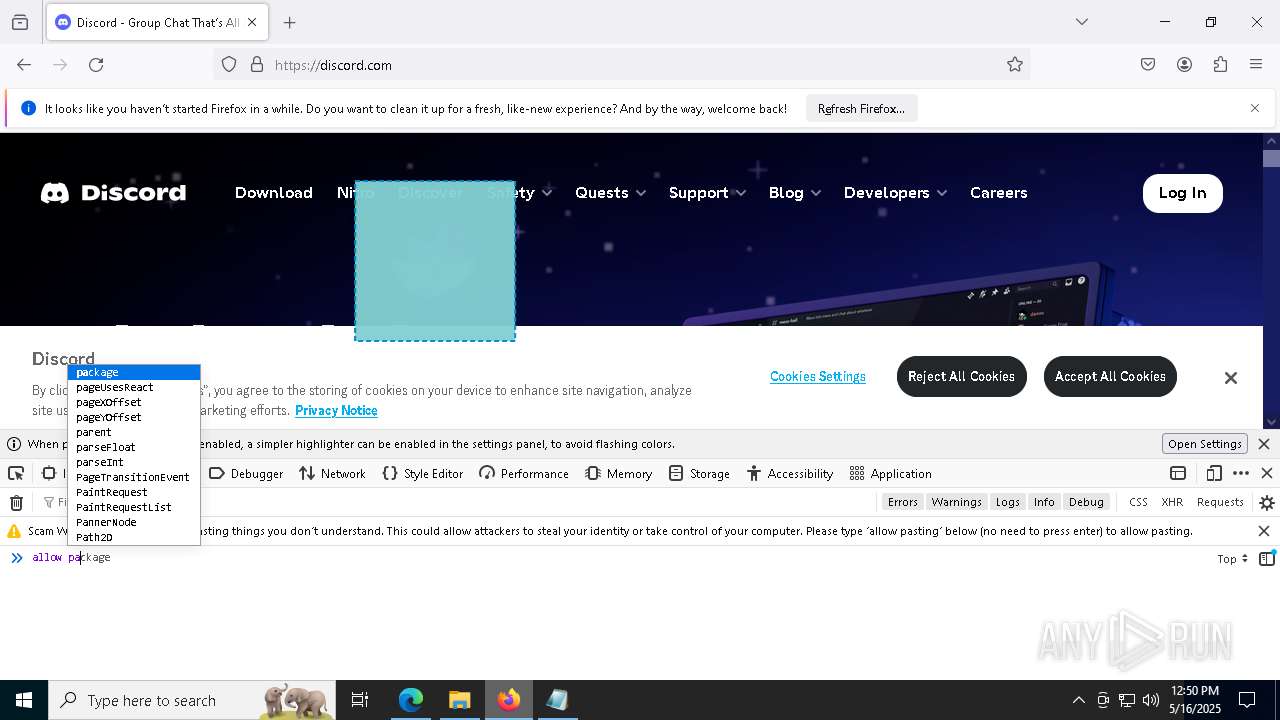Expand the Support navigation dropdown
The height and width of the screenshot is (720, 1280).
click(707, 193)
